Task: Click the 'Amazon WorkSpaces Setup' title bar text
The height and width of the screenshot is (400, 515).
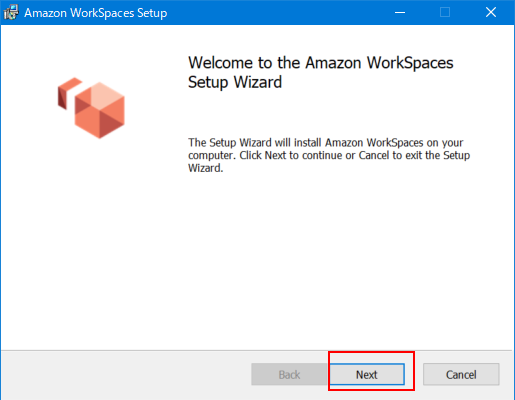Action: pos(96,13)
